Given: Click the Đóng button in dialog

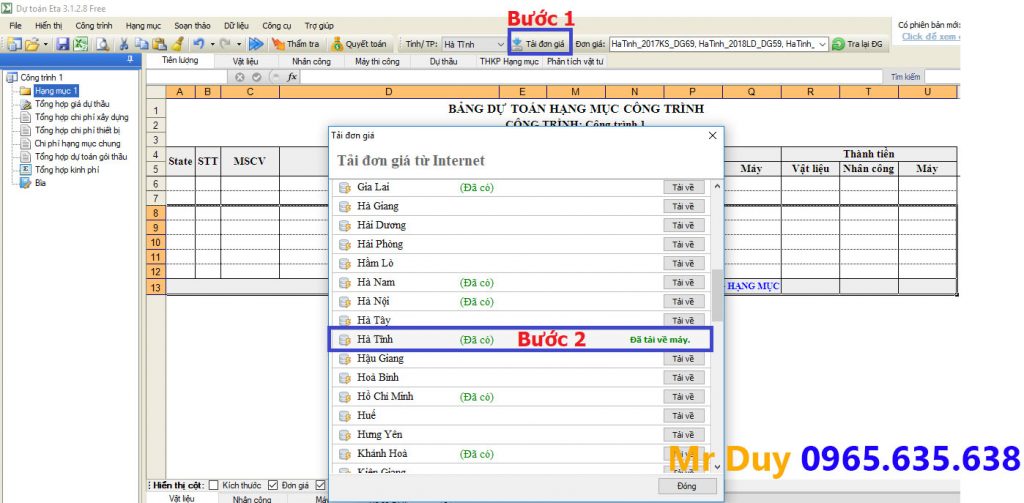Looking at the screenshot, I should pyautogui.click(x=686, y=486).
